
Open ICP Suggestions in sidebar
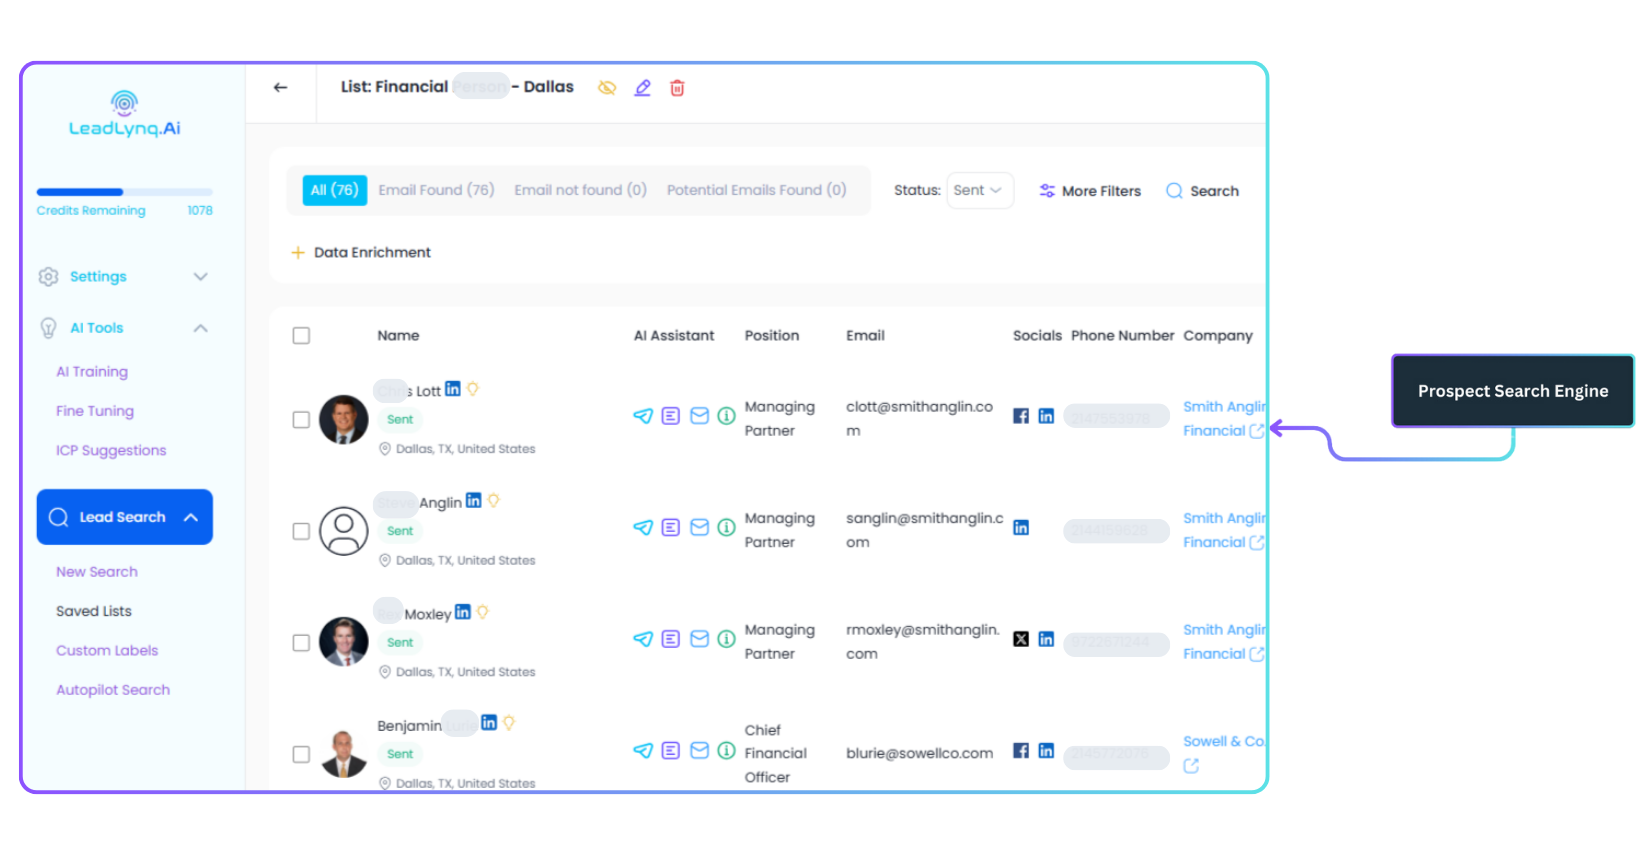pyautogui.click(x=111, y=451)
